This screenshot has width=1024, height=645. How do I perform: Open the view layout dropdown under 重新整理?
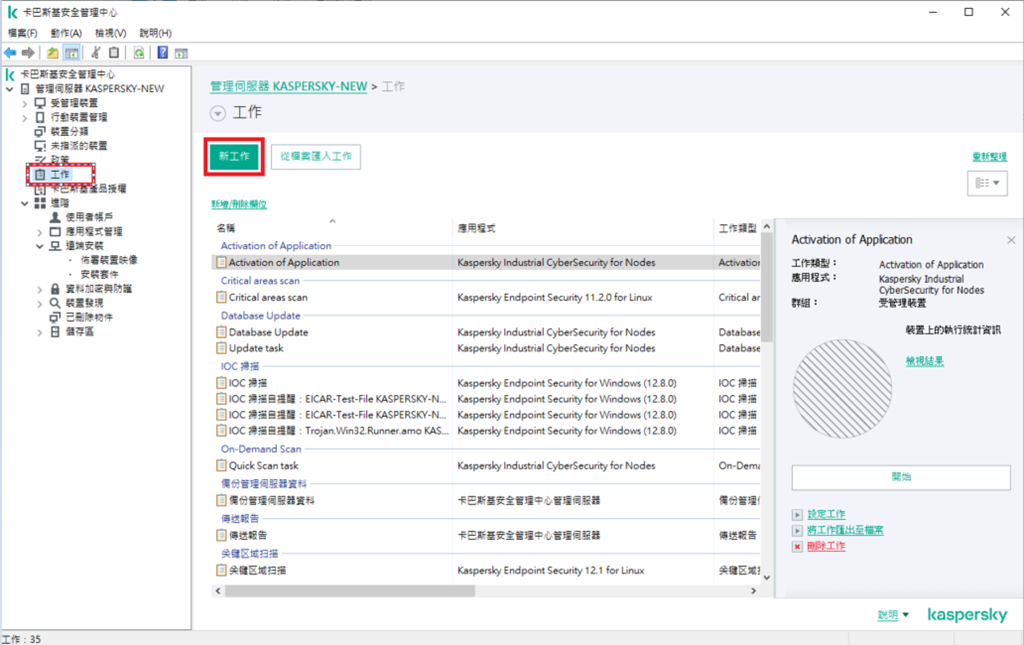[986, 184]
